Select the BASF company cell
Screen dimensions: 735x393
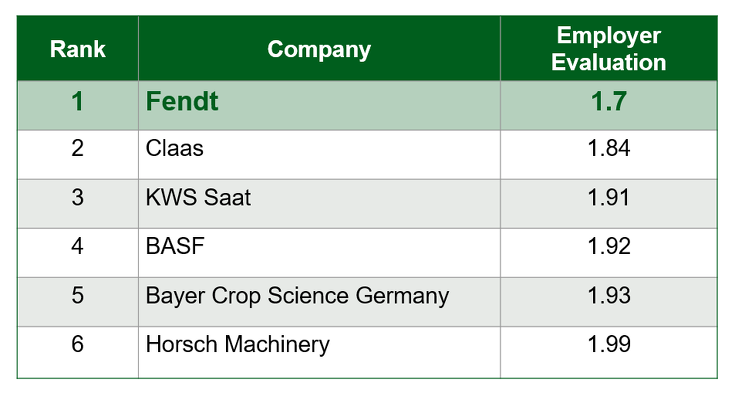click(x=319, y=253)
